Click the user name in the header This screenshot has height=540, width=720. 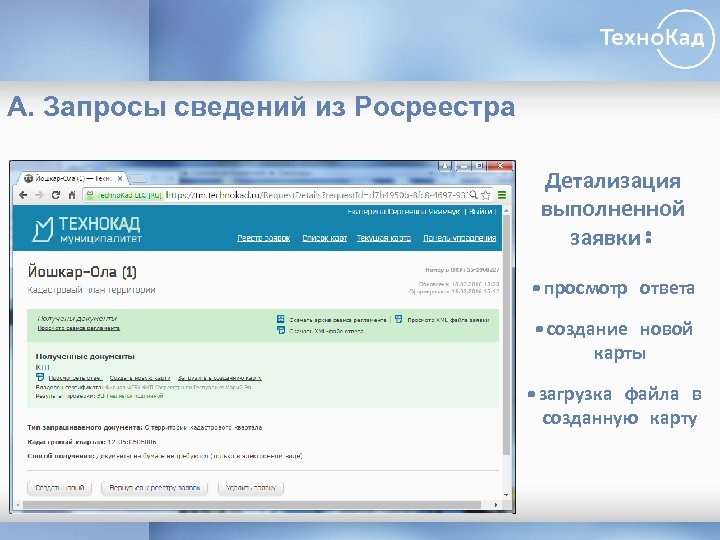403,212
